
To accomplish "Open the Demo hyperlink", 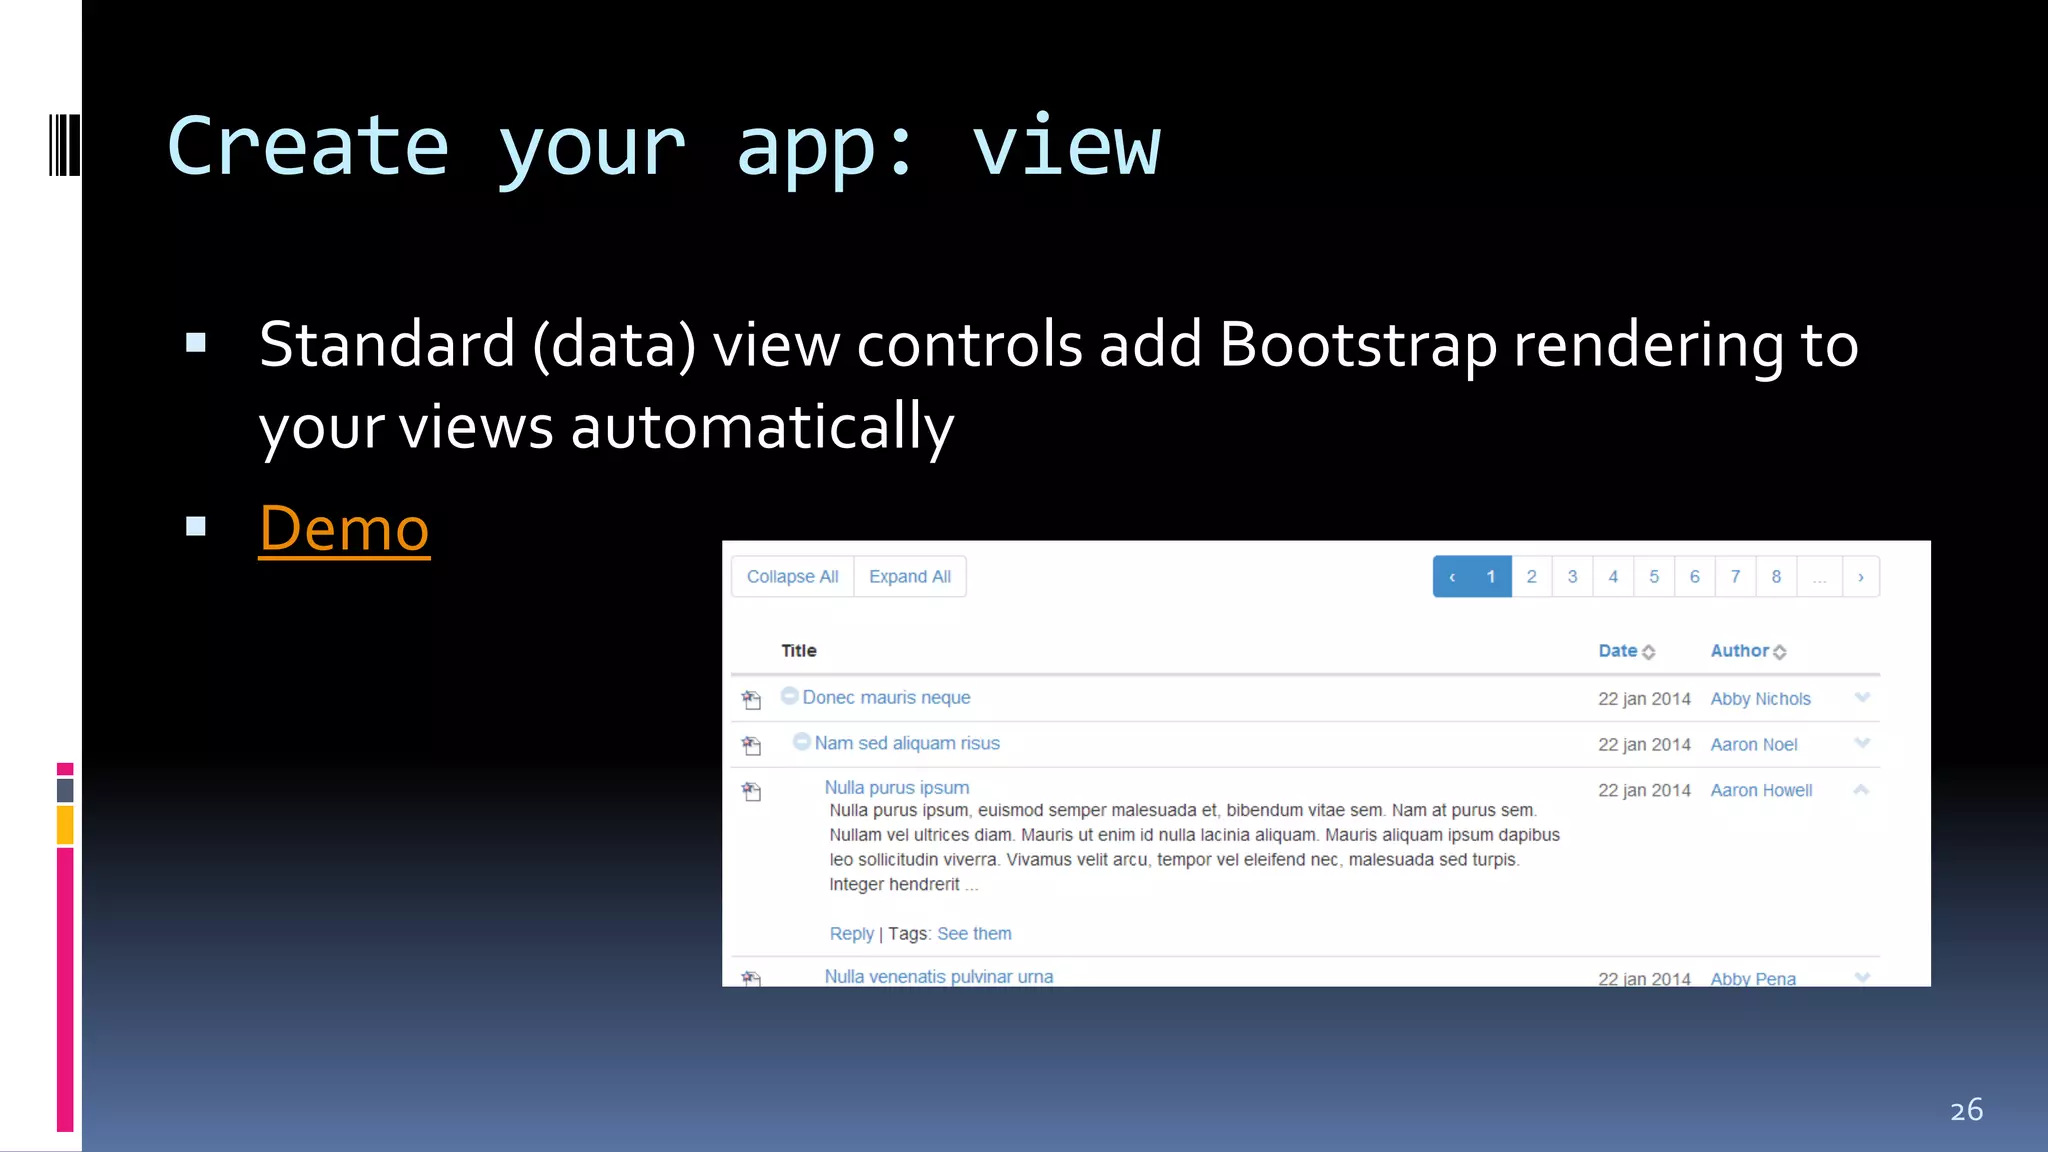I will 344,527.
